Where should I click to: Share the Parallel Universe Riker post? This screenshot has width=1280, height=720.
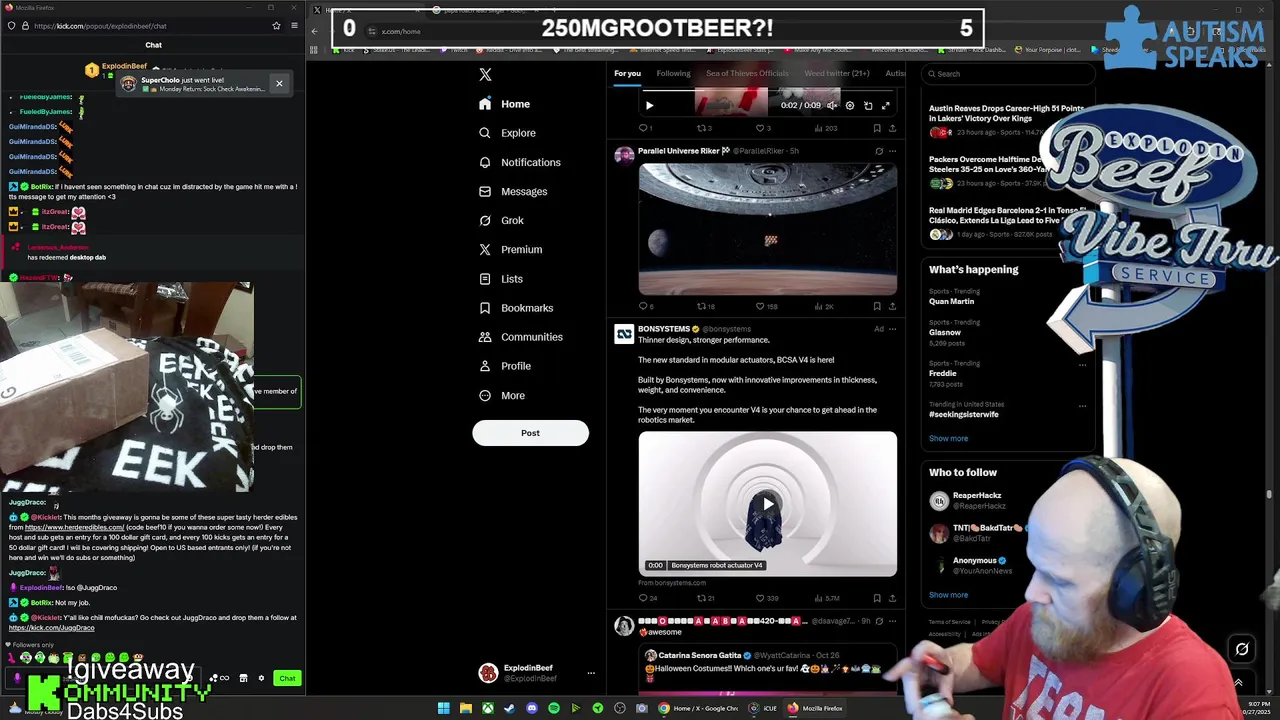(892, 306)
